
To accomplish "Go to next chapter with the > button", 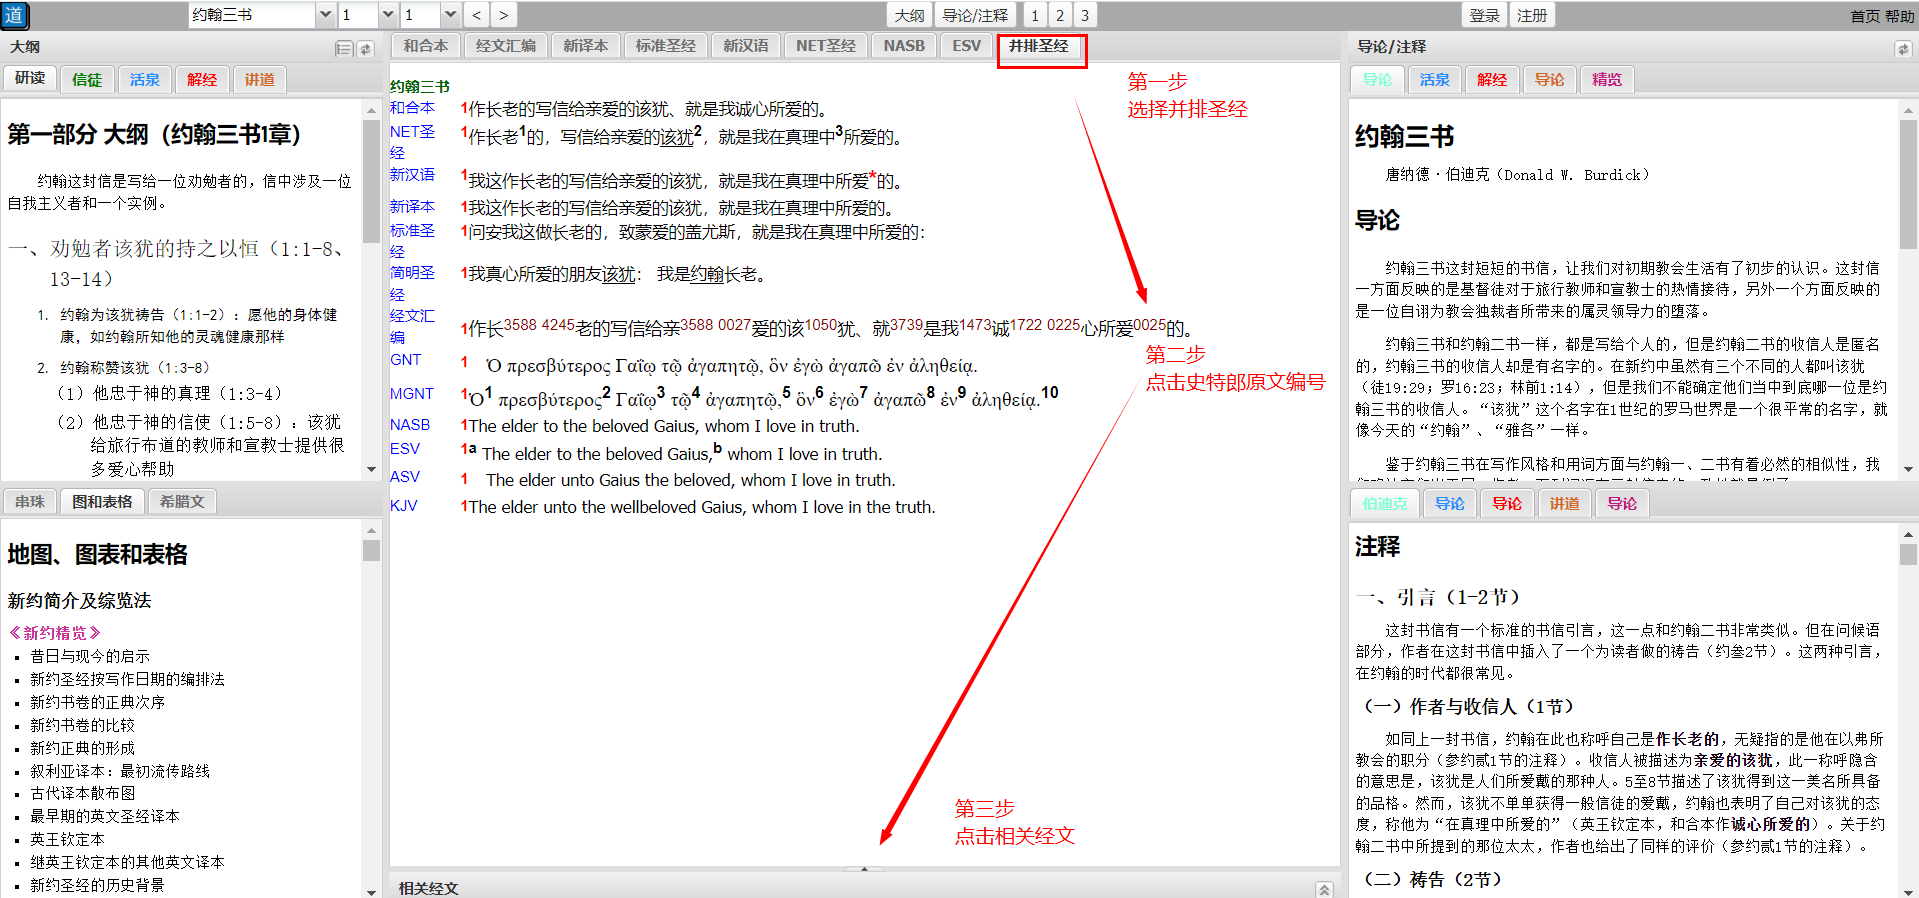I will (x=503, y=15).
